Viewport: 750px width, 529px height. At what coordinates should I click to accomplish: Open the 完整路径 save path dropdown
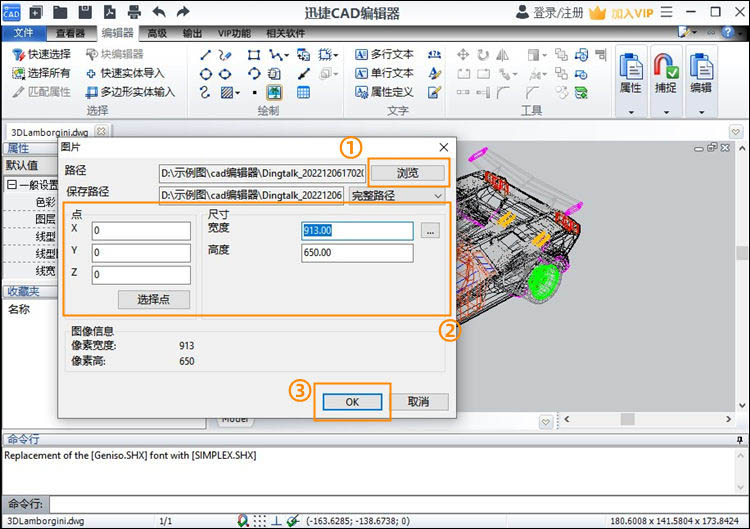397,196
